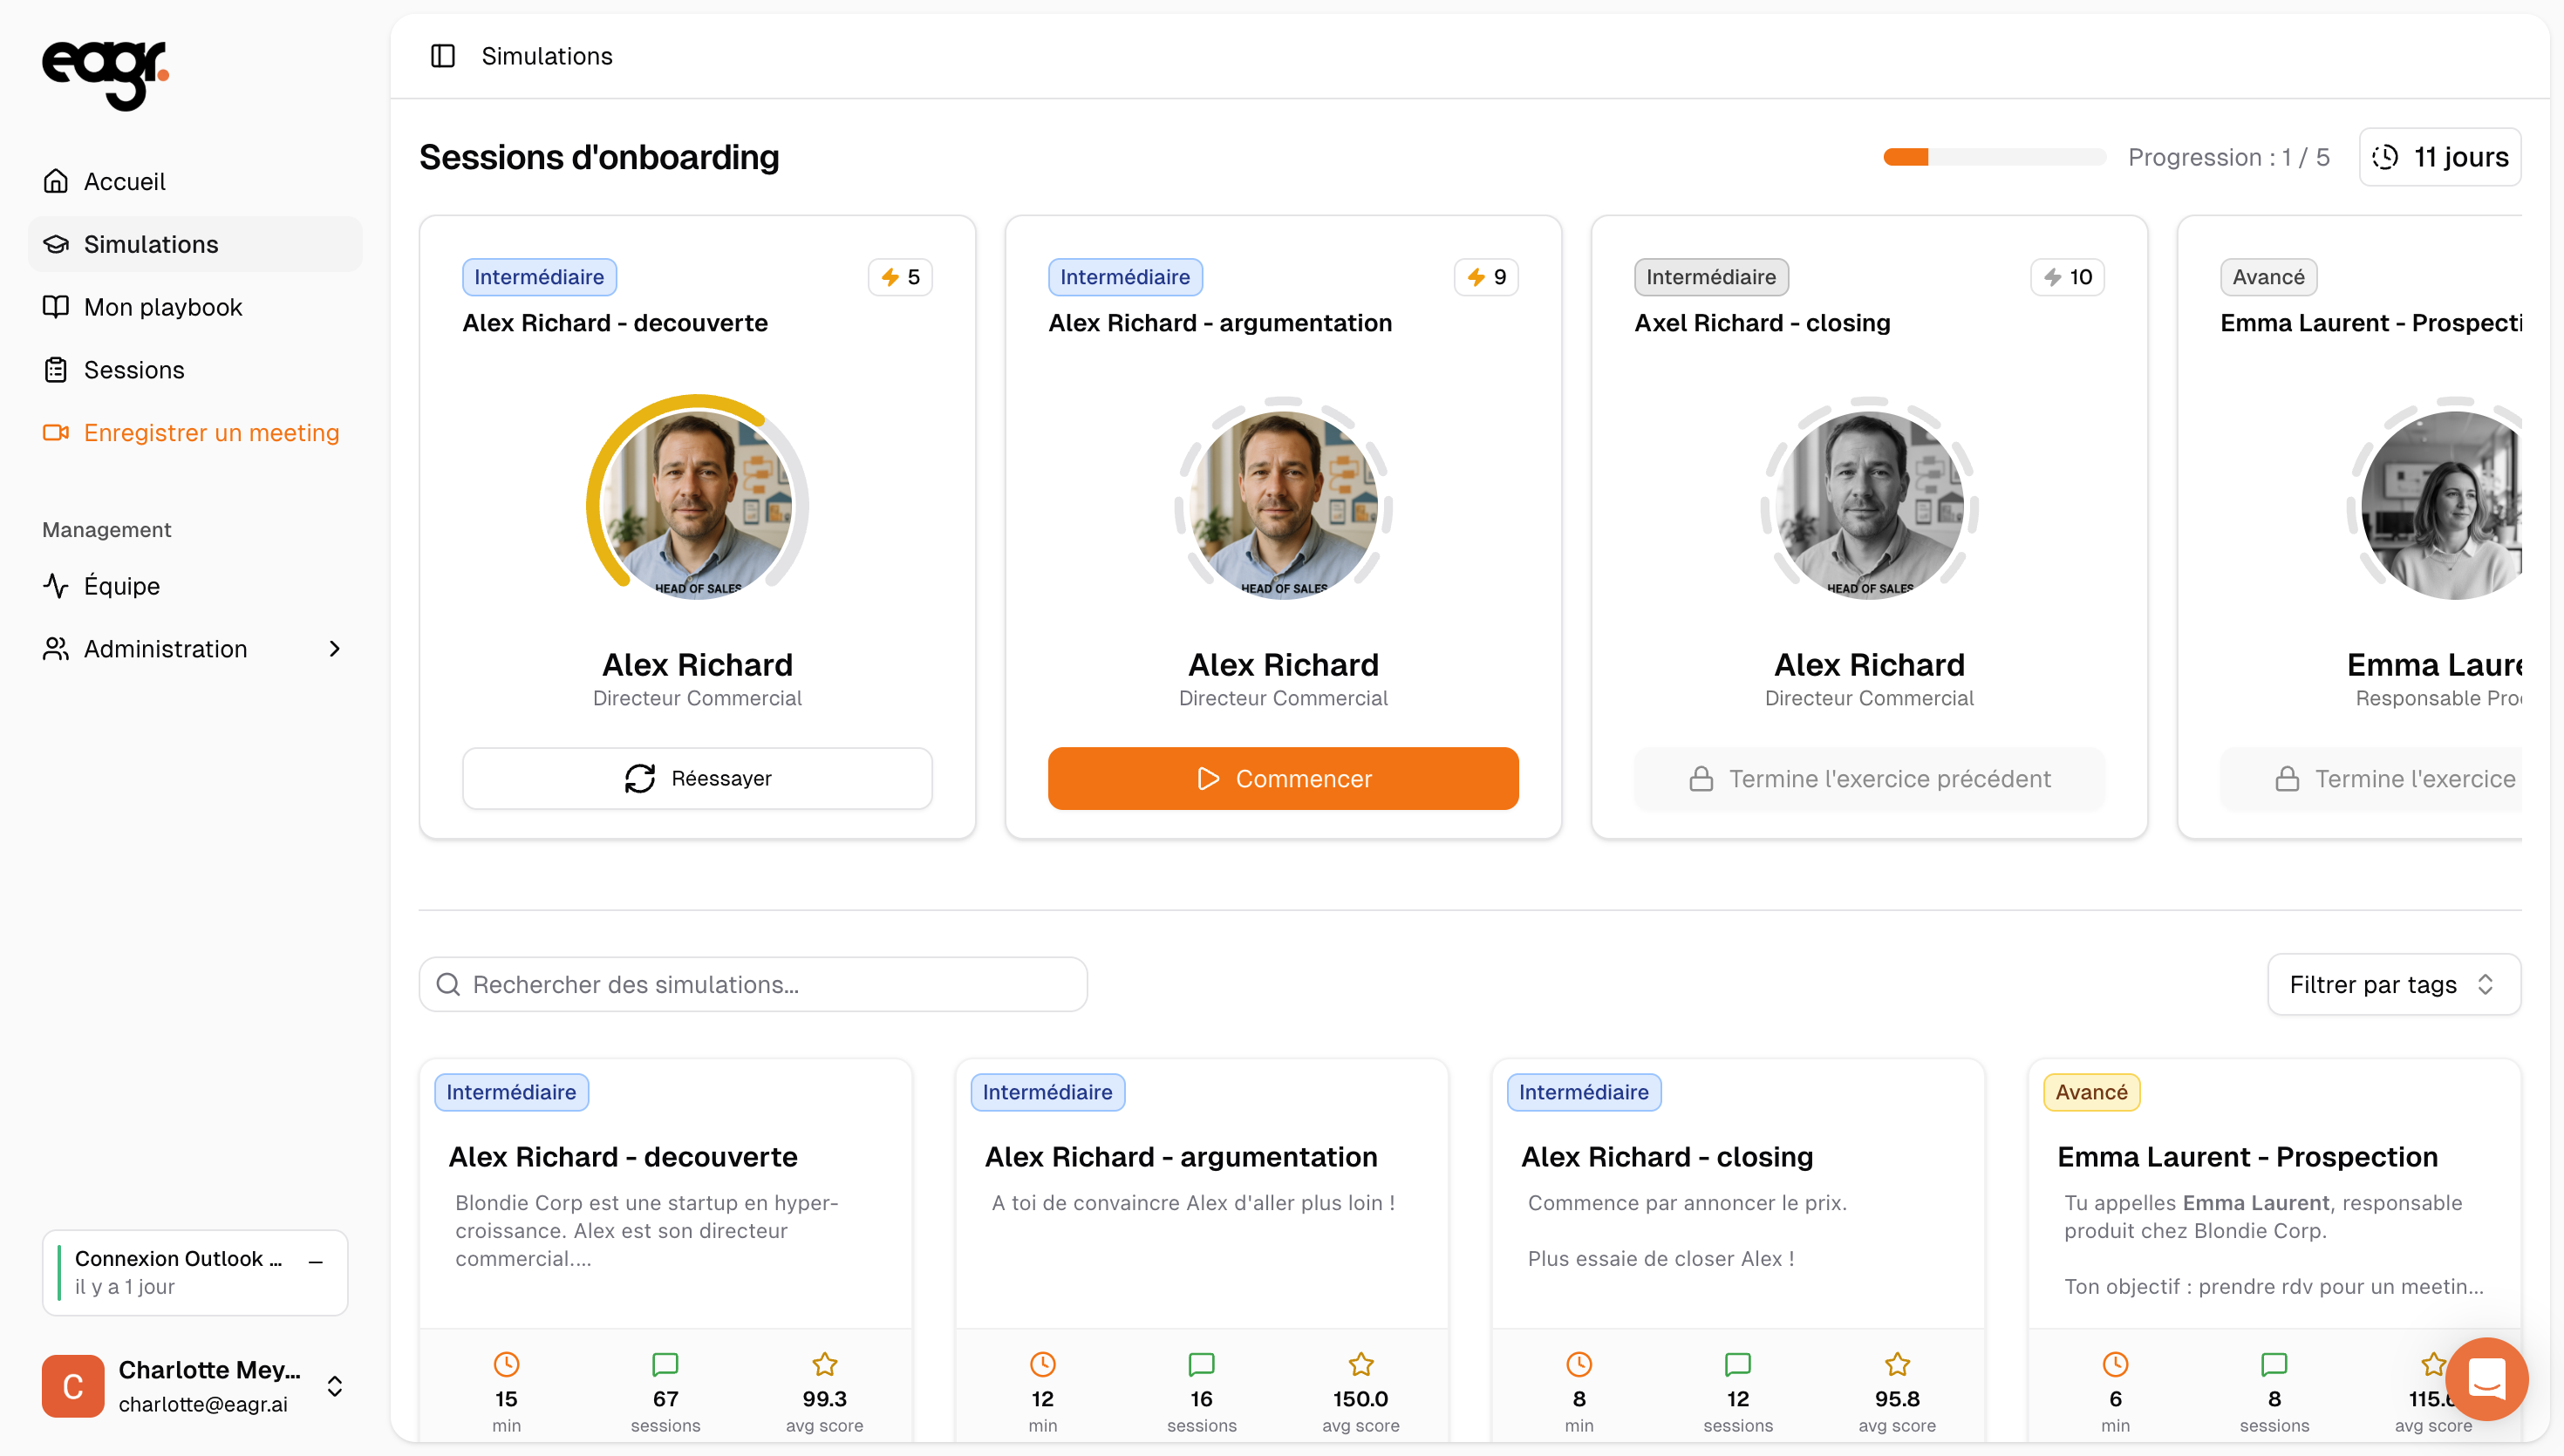Open the Filtrer par tags dropdown
Viewport: 2564px width, 1456px height.
coord(2393,985)
